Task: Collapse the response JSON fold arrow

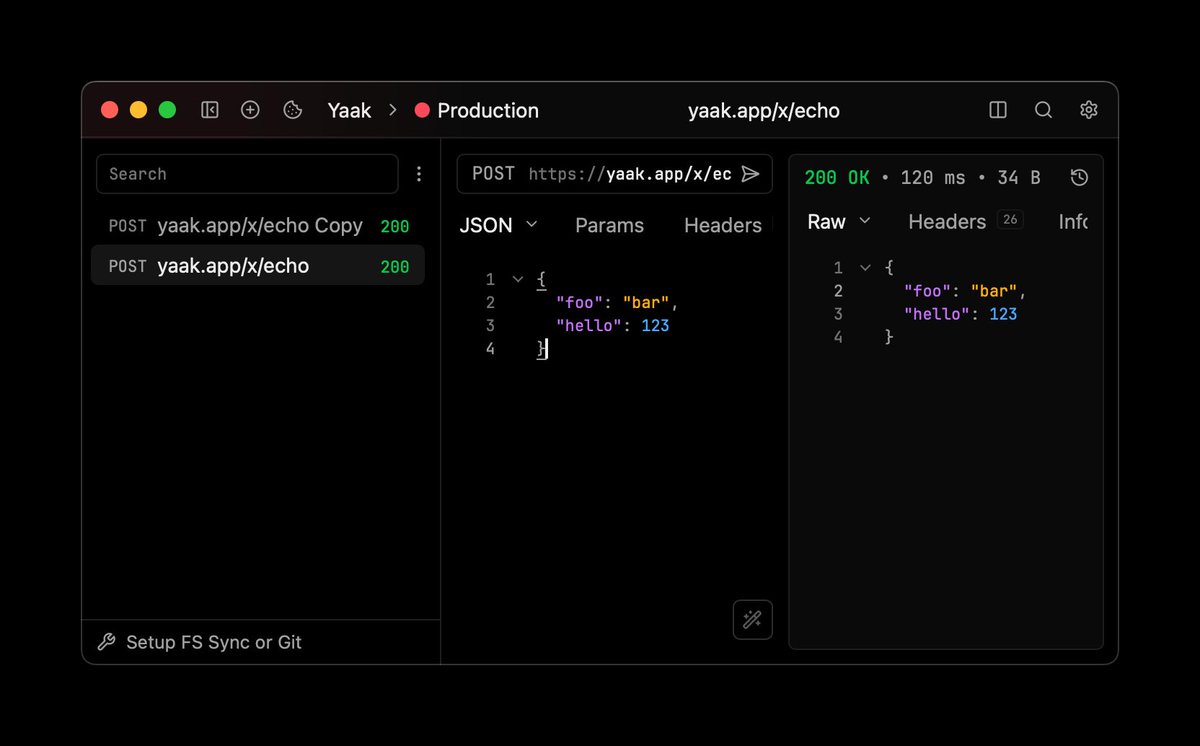Action: (865, 268)
